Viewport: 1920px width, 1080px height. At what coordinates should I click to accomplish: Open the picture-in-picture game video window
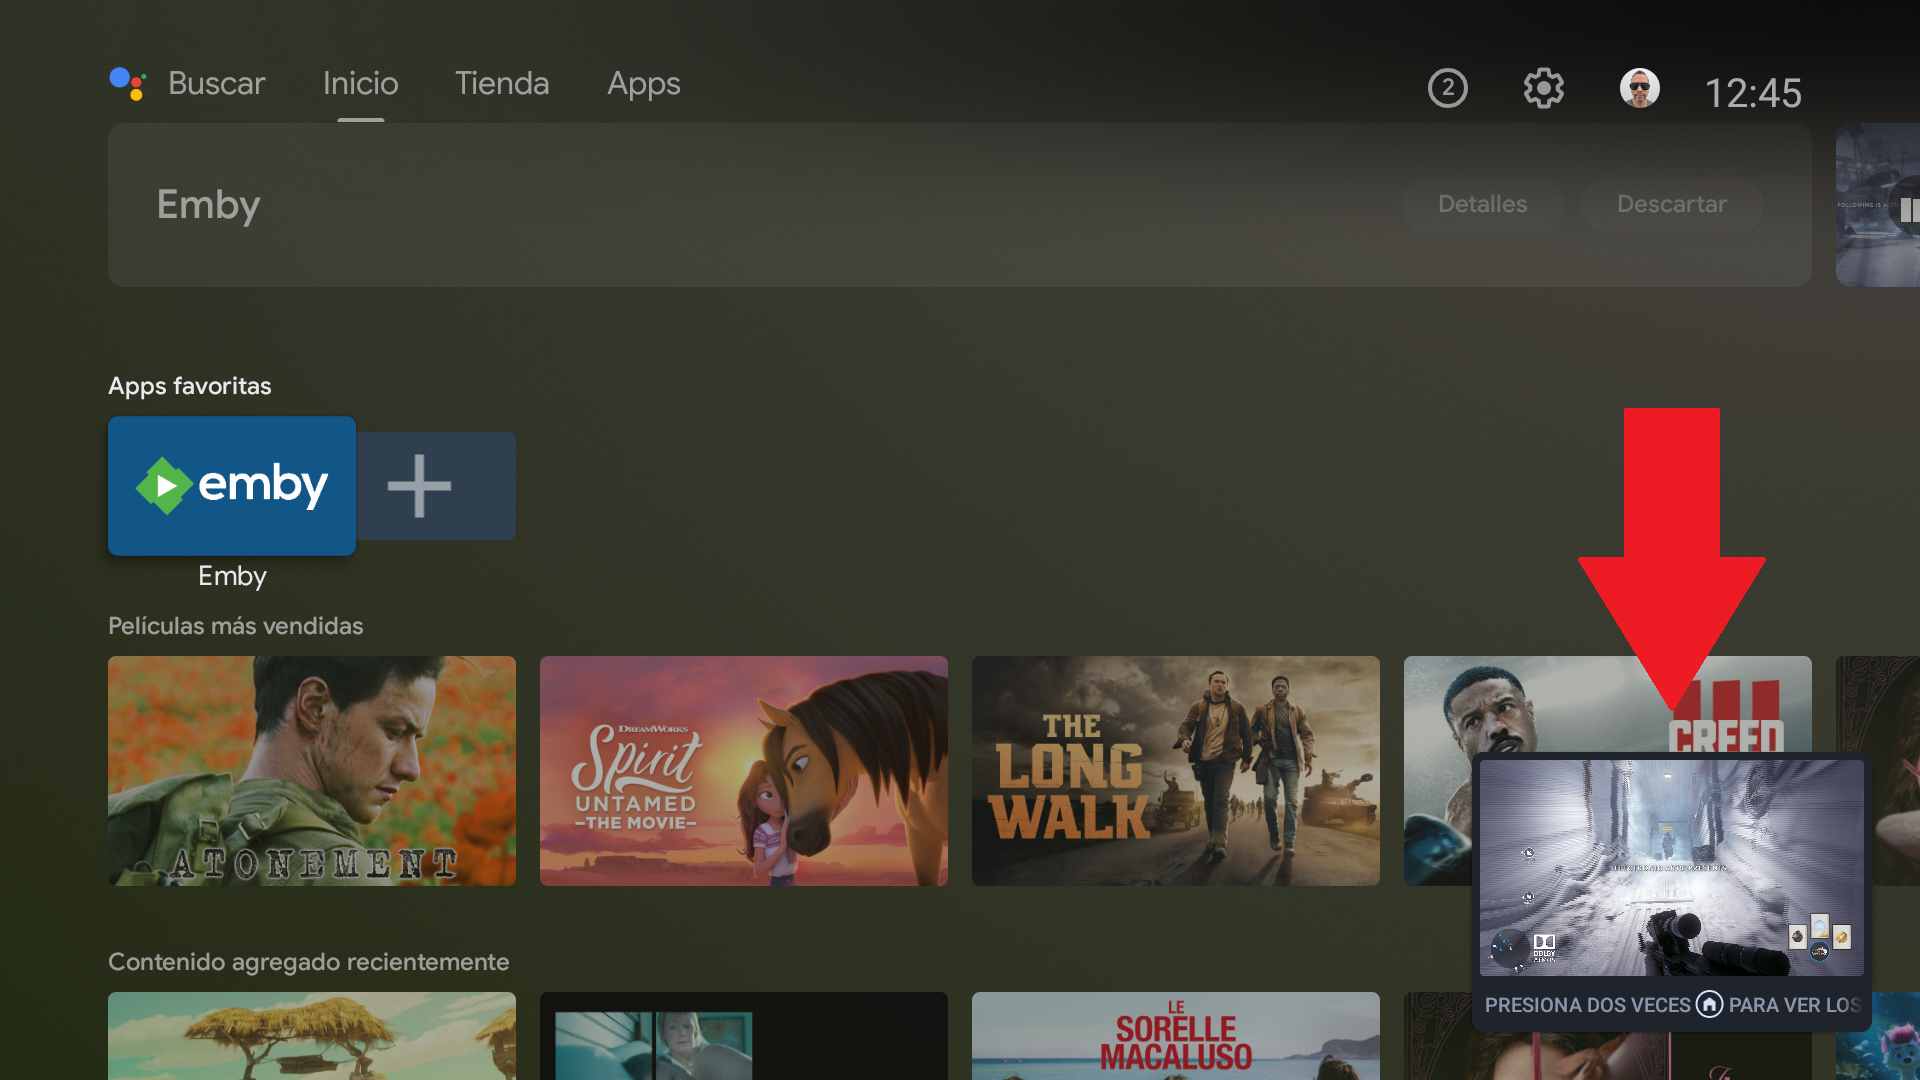tap(1671, 867)
